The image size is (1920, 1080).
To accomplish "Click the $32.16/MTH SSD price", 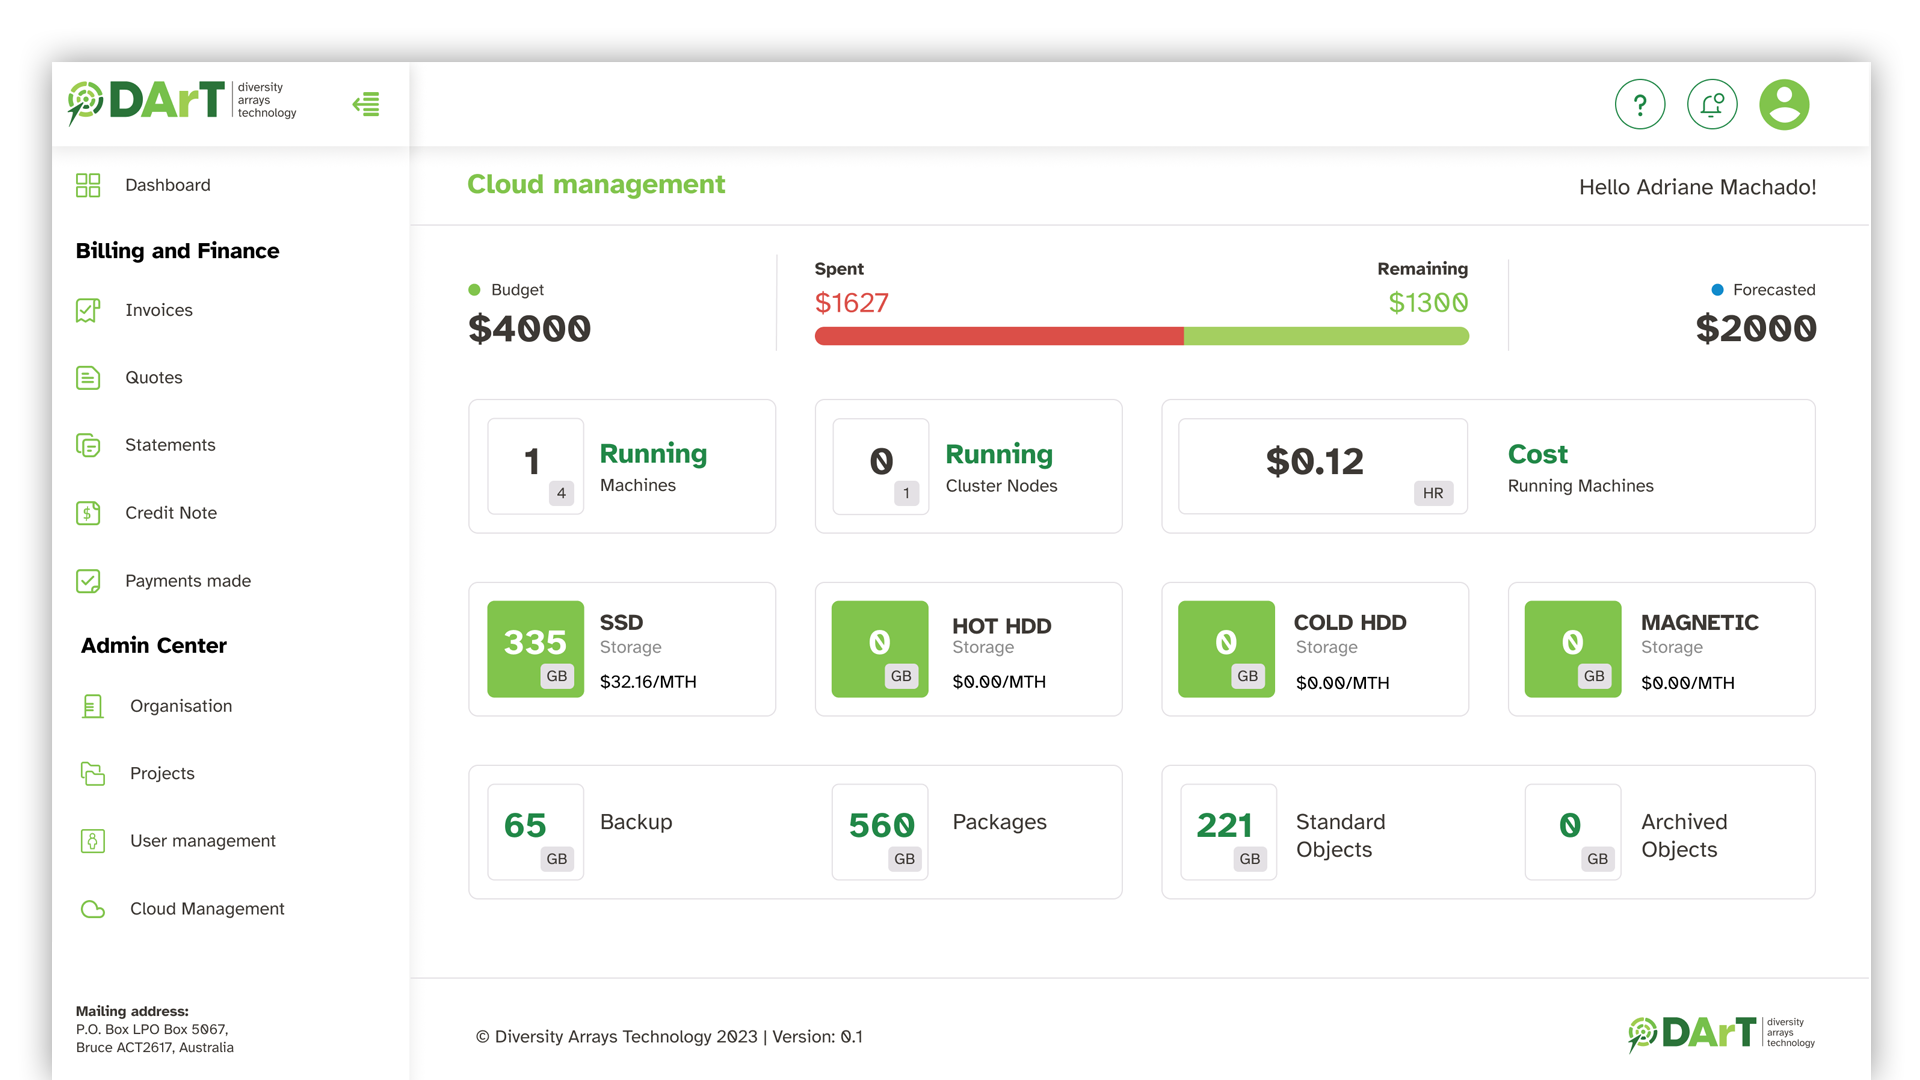I will click(648, 682).
